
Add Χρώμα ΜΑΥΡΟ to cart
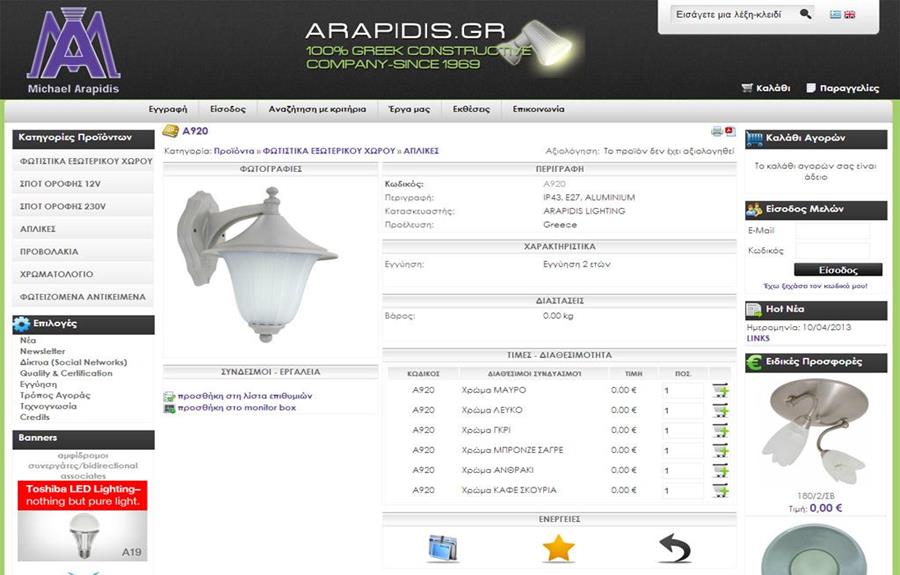point(720,390)
